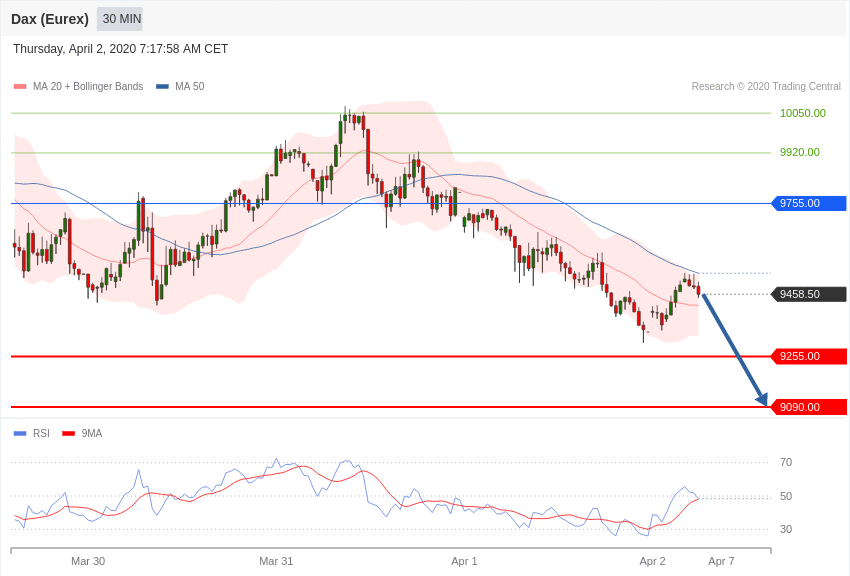This screenshot has height=576, width=850.
Task: Click the RSI 70 level label
Action: [x=786, y=462]
